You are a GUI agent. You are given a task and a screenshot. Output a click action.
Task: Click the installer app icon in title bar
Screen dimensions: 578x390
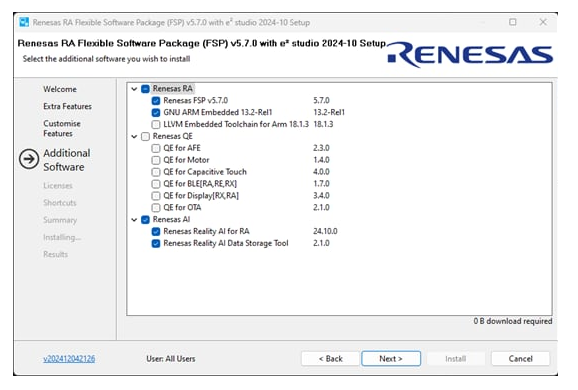click(x=24, y=22)
